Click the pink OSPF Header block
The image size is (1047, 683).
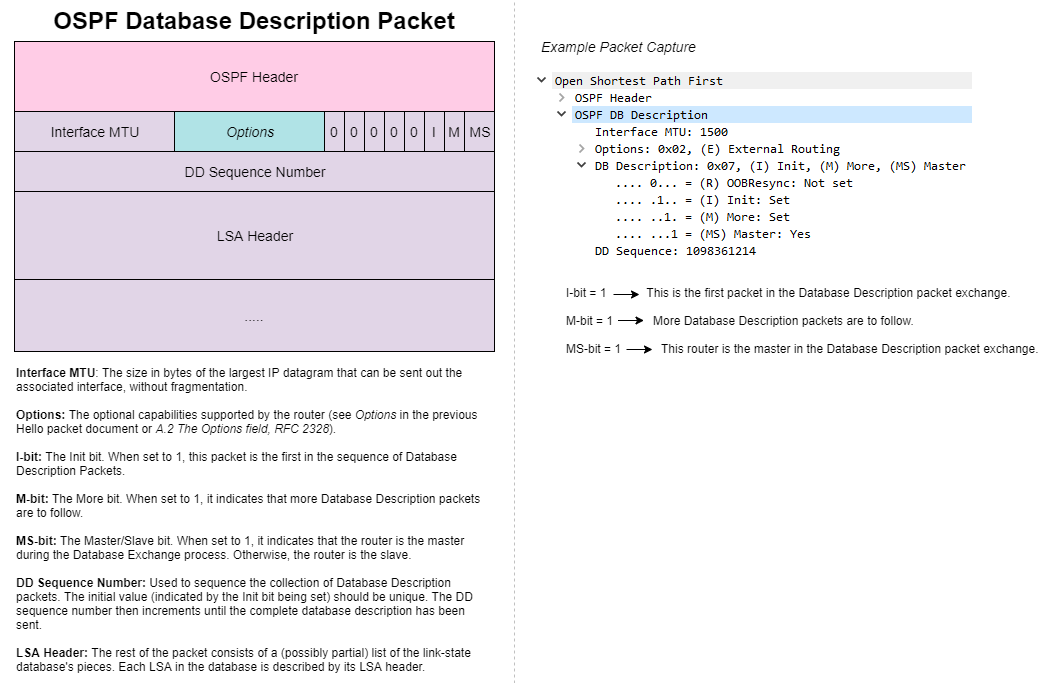pyautogui.click(x=253, y=76)
